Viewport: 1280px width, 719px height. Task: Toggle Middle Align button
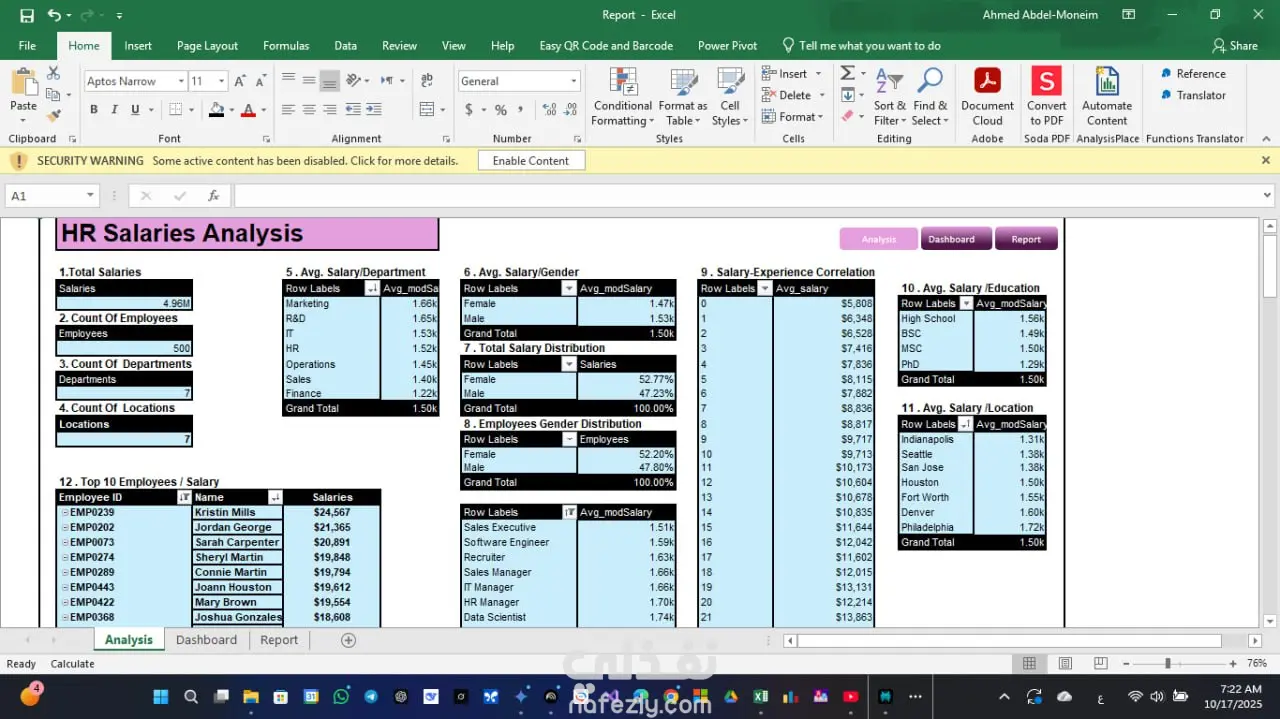[x=308, y=80]
